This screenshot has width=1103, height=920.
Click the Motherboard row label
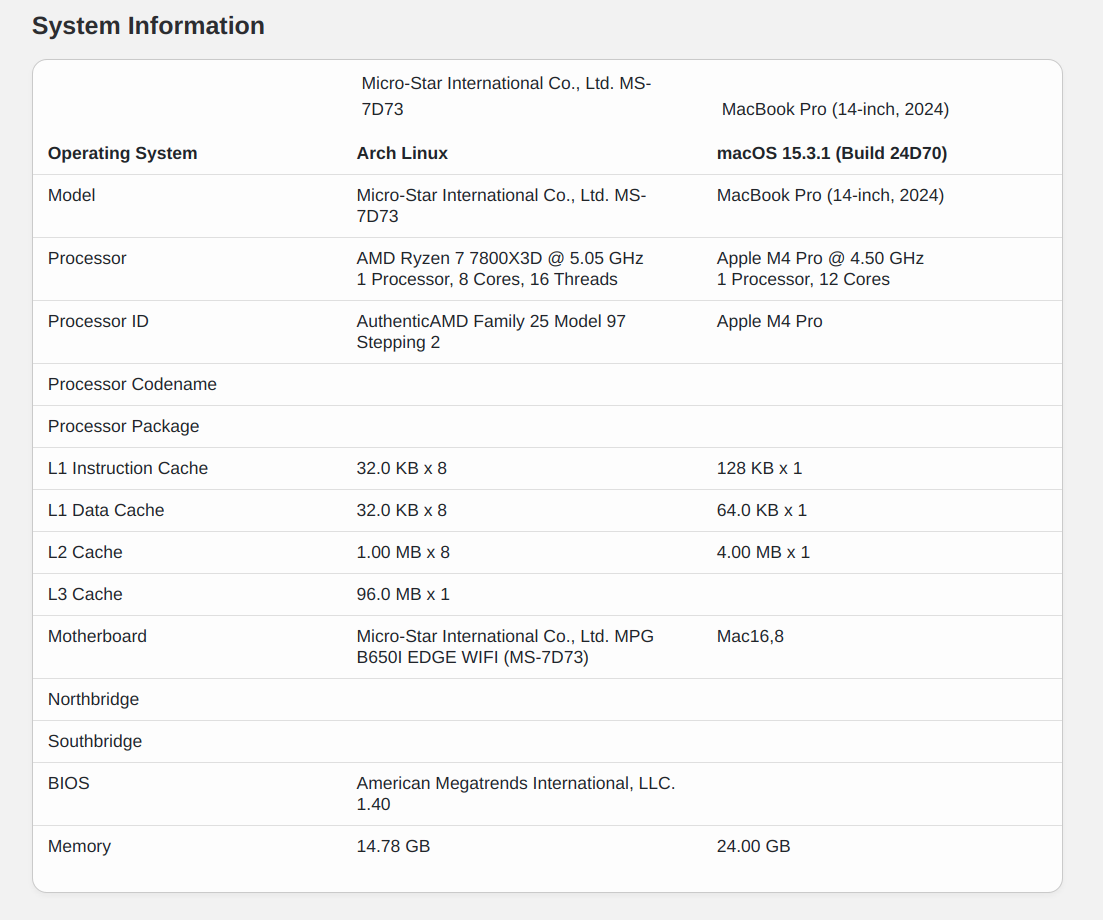click(98, 636)
